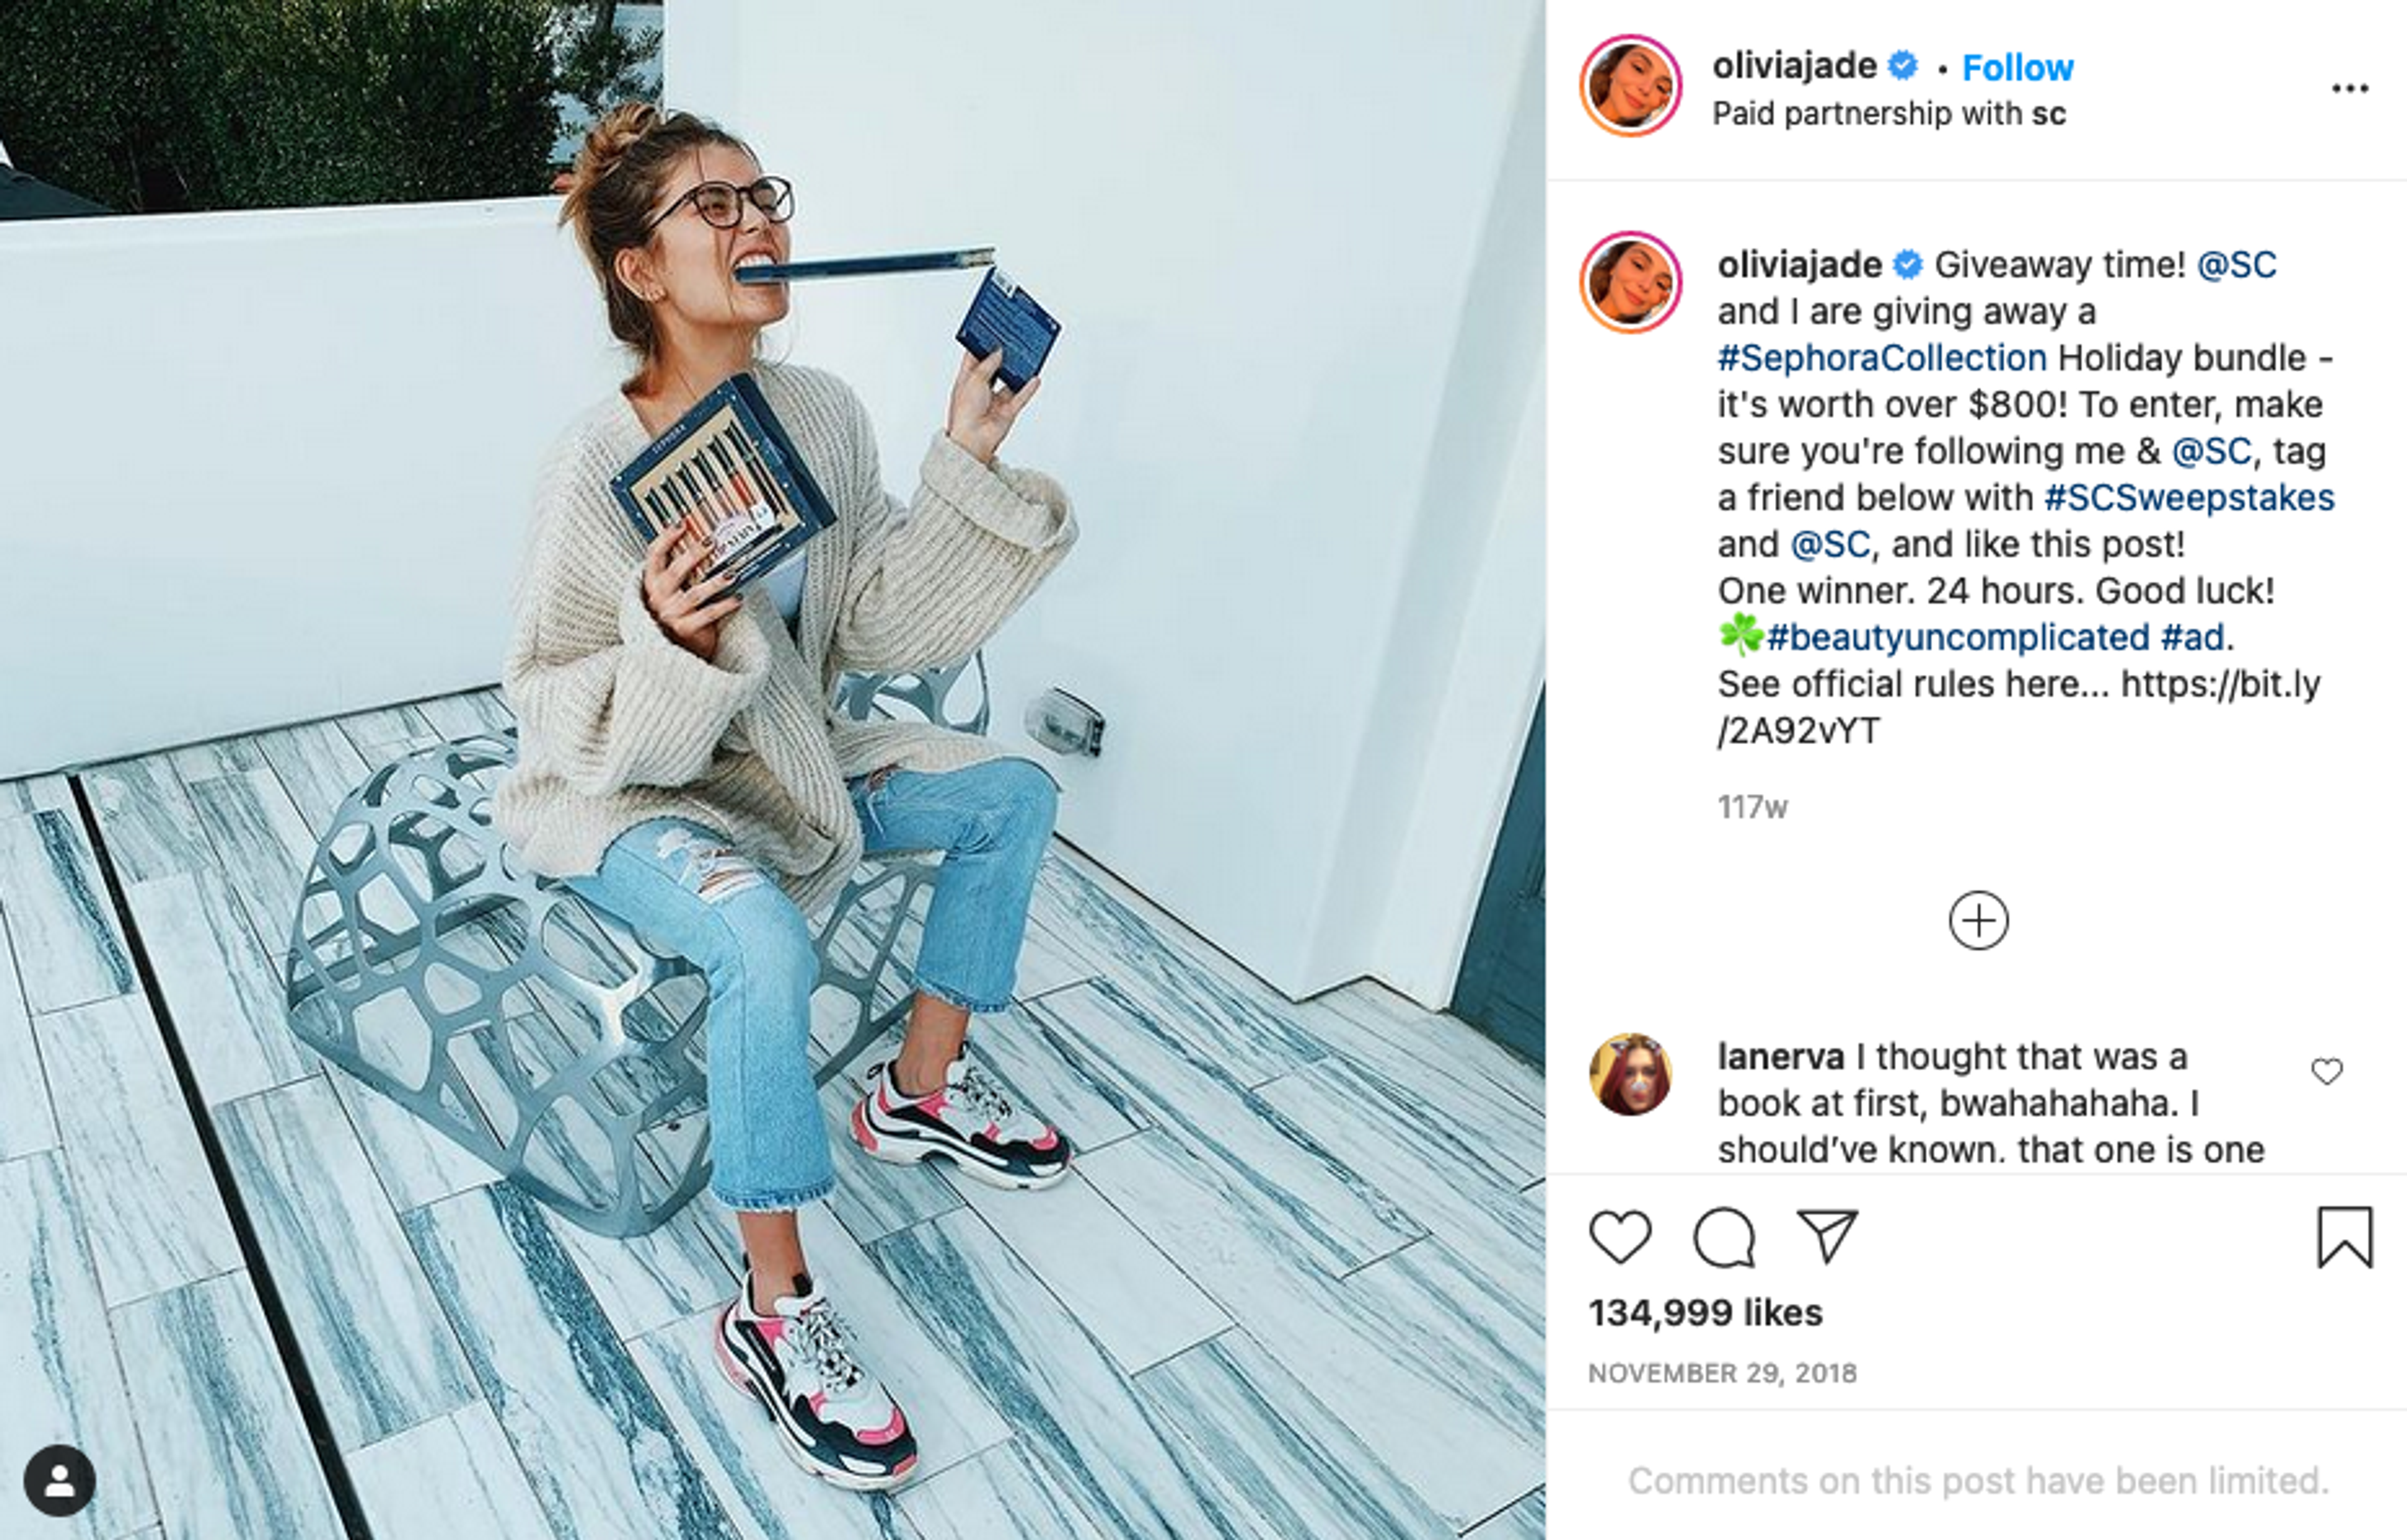This screenshot has height=1540, width=2407.
Task: View the 134,999 likes list
Action: pyautogui.click(x=1705, y=1313)
